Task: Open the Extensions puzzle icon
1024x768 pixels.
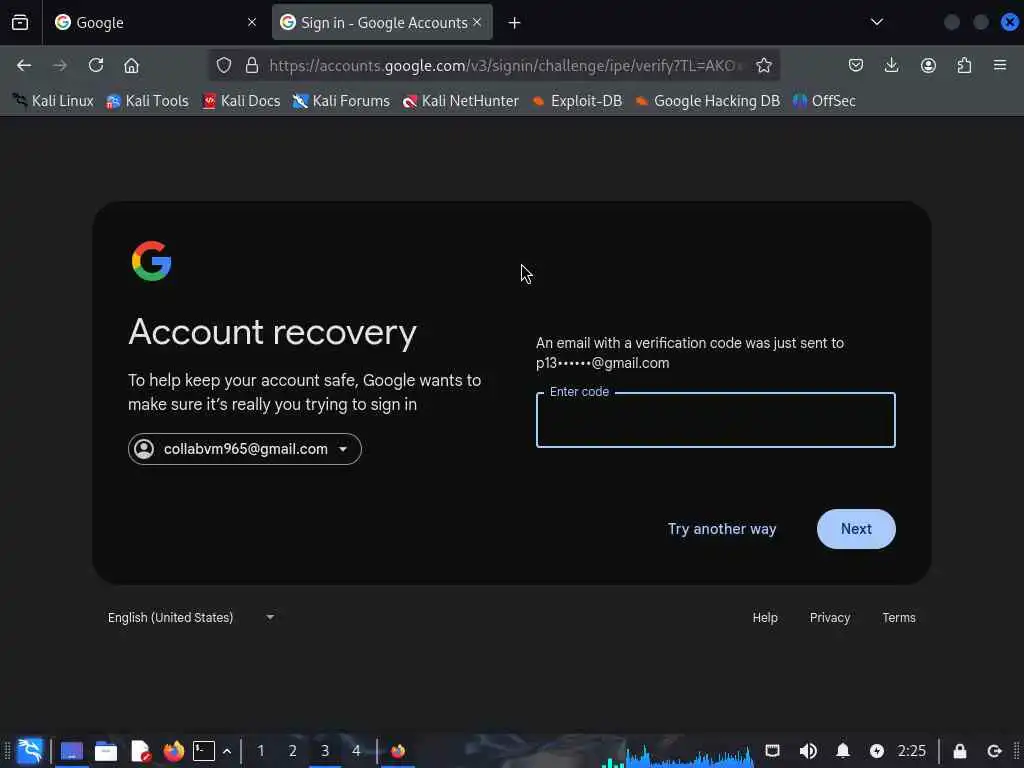Action: [964, 65]
